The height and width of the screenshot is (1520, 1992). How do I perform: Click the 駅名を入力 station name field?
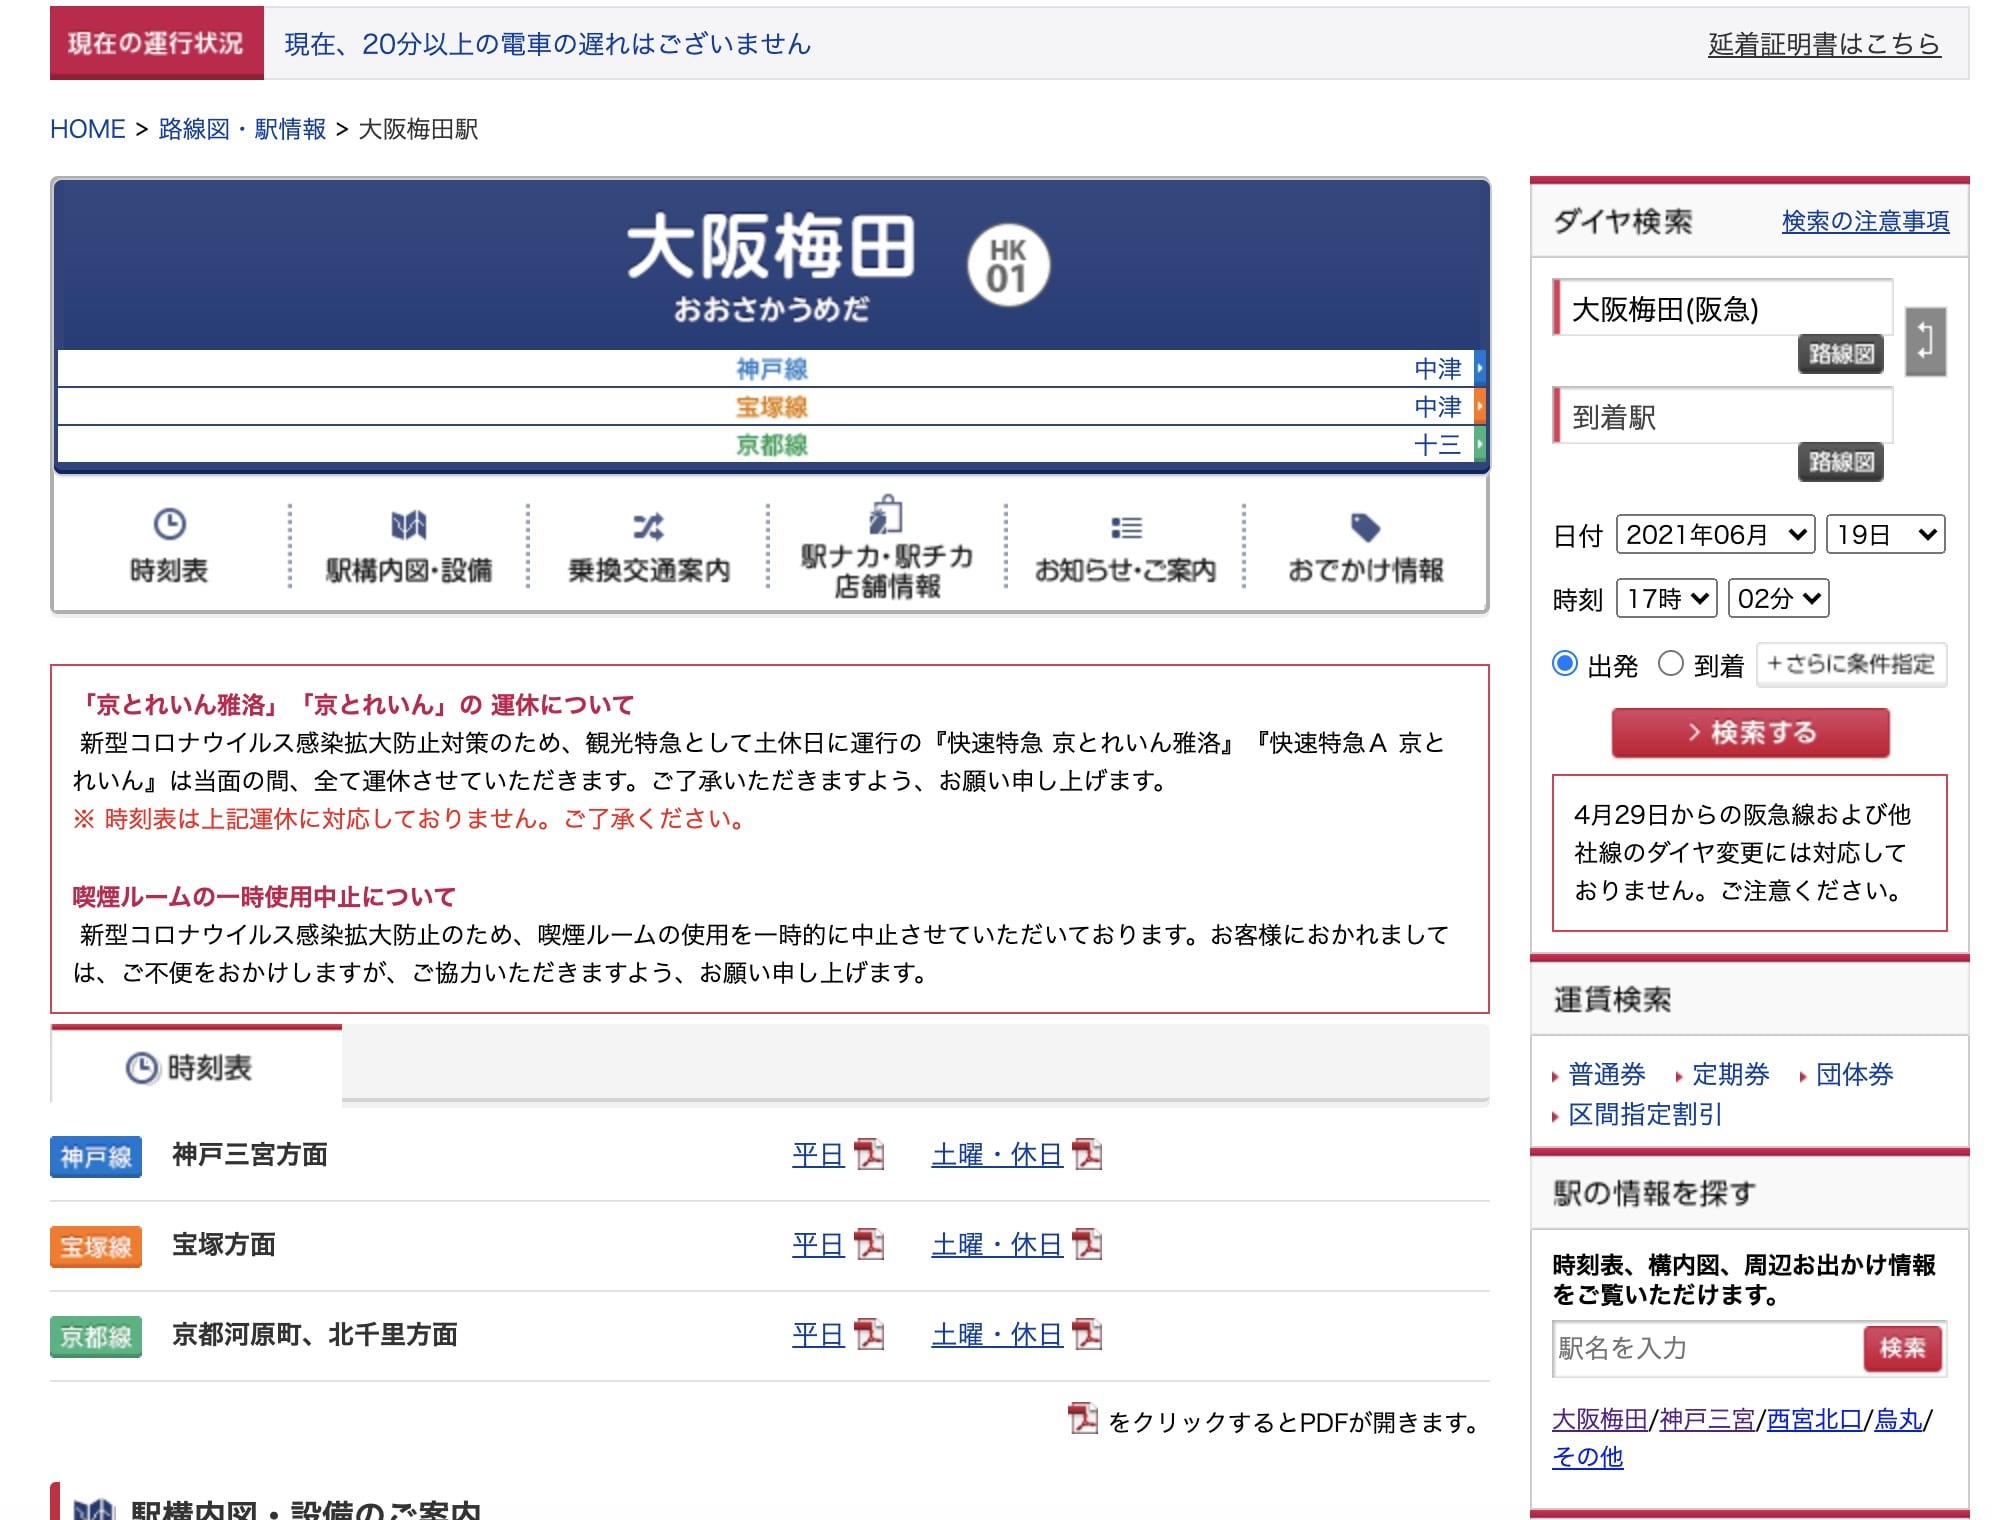(1708, 1348)
